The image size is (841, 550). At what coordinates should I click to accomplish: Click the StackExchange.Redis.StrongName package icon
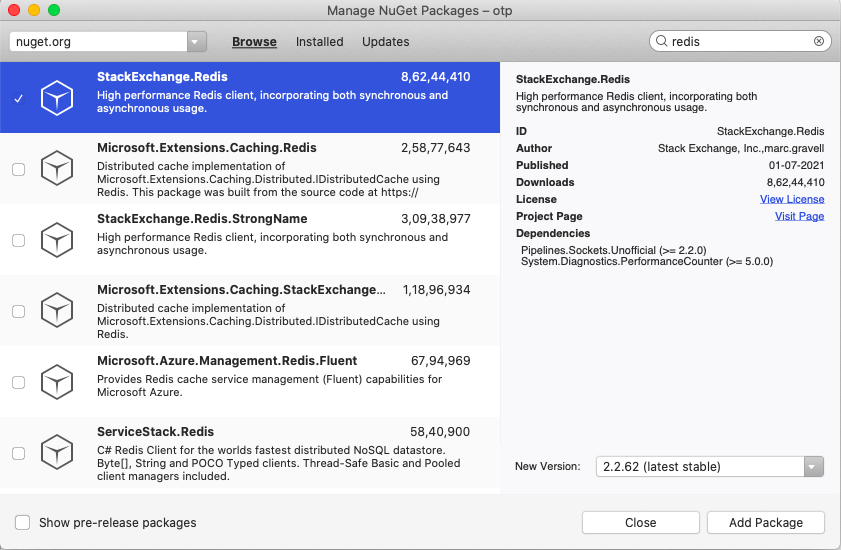(57, 240)
